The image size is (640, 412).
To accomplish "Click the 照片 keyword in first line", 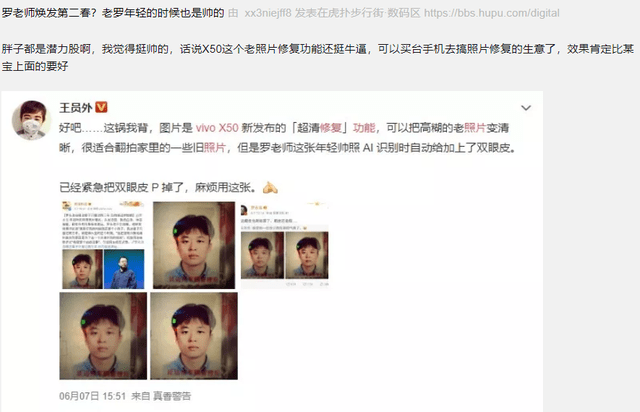I will tap(475, 128).
